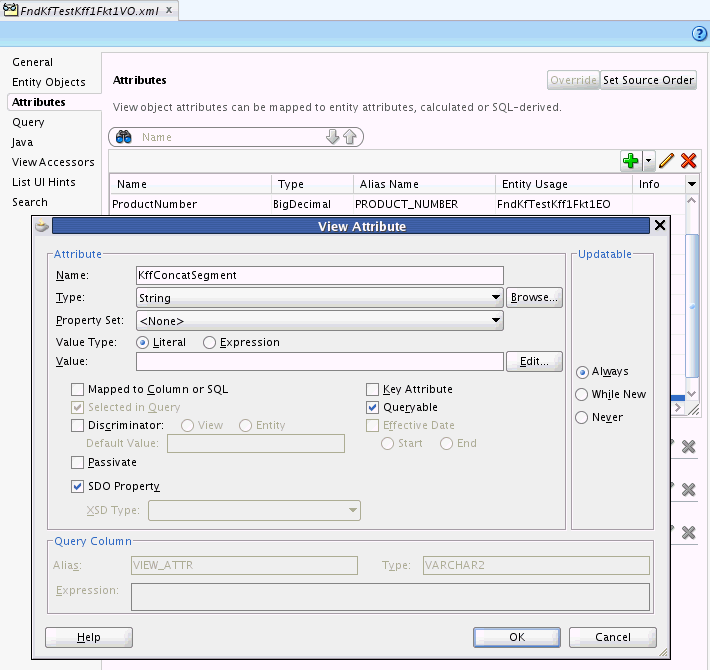This screenshot has width=710, height=670.
Task: Select Always updatable option
Action: point(582,372)
